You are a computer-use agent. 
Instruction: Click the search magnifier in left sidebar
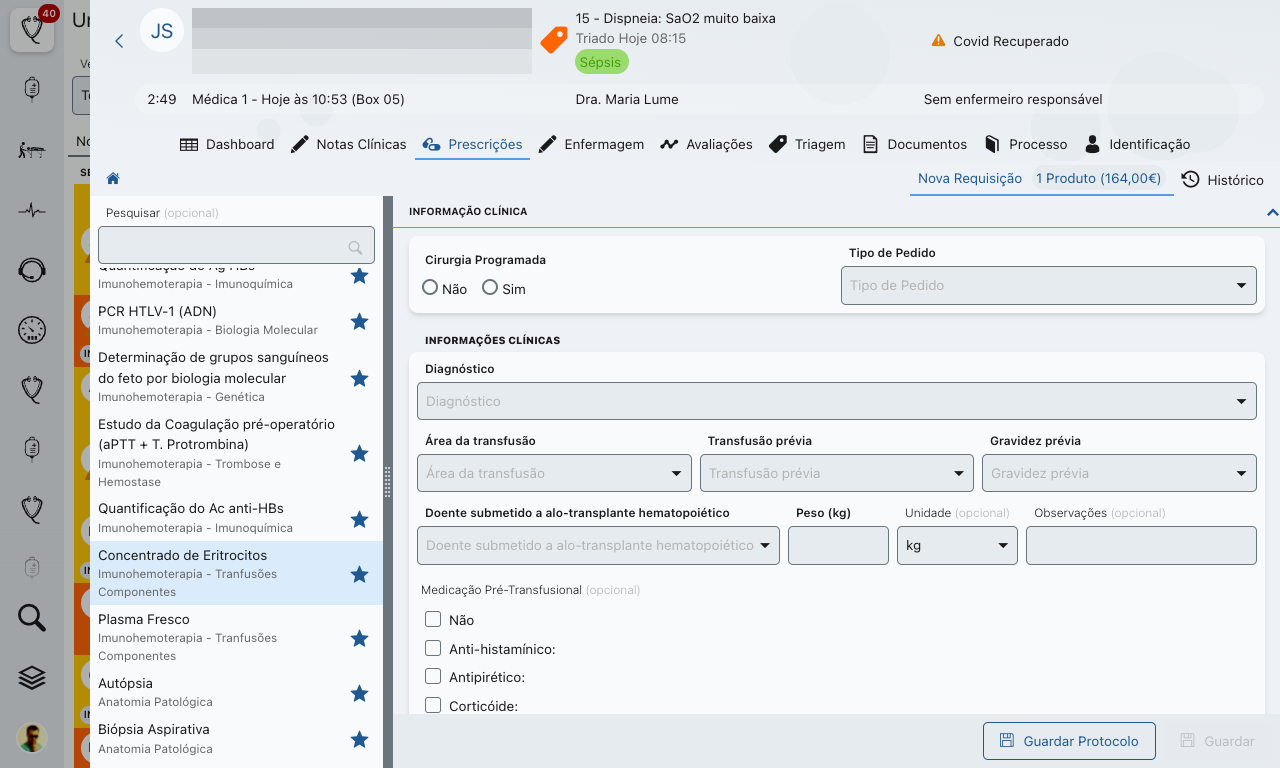point(32,618)
